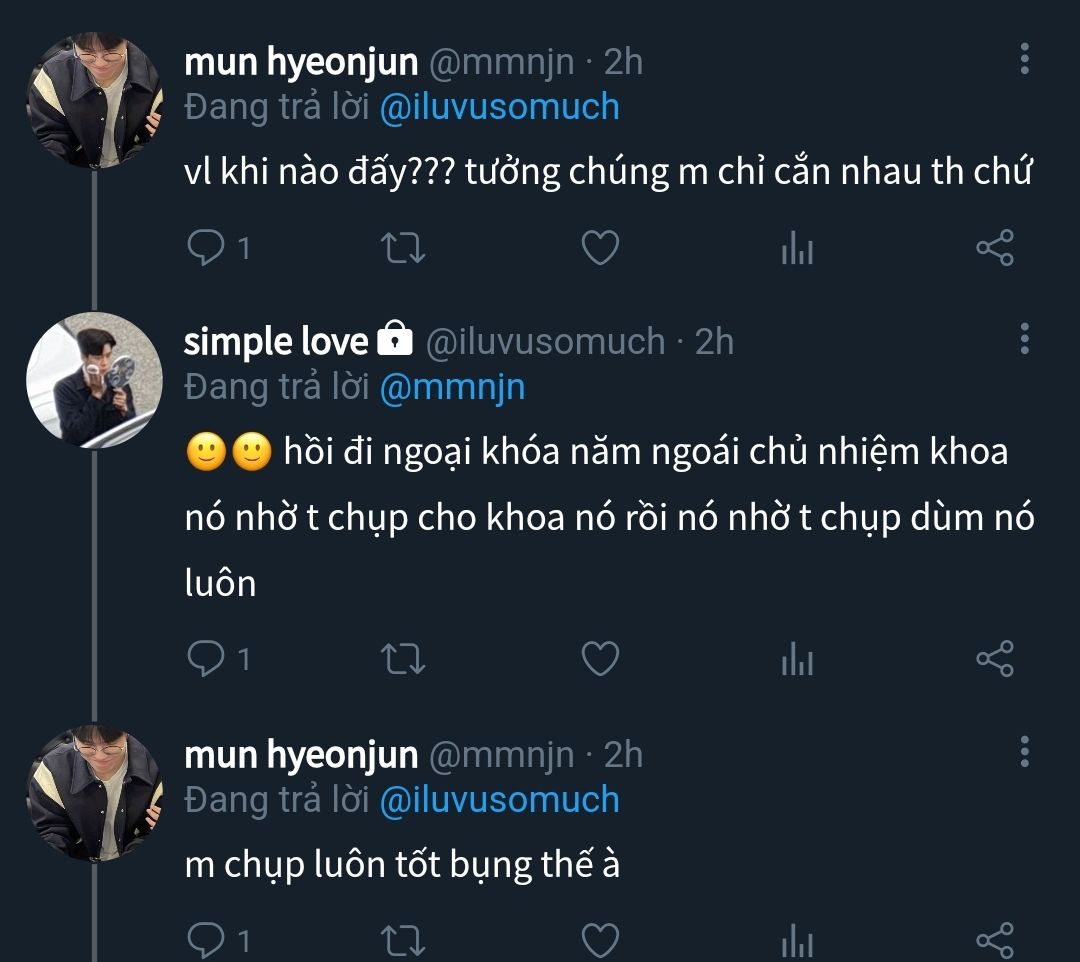Screen dimensions: 1080x962
Task: View analytics of the first tweet
Action: click(x=797, y=248)
